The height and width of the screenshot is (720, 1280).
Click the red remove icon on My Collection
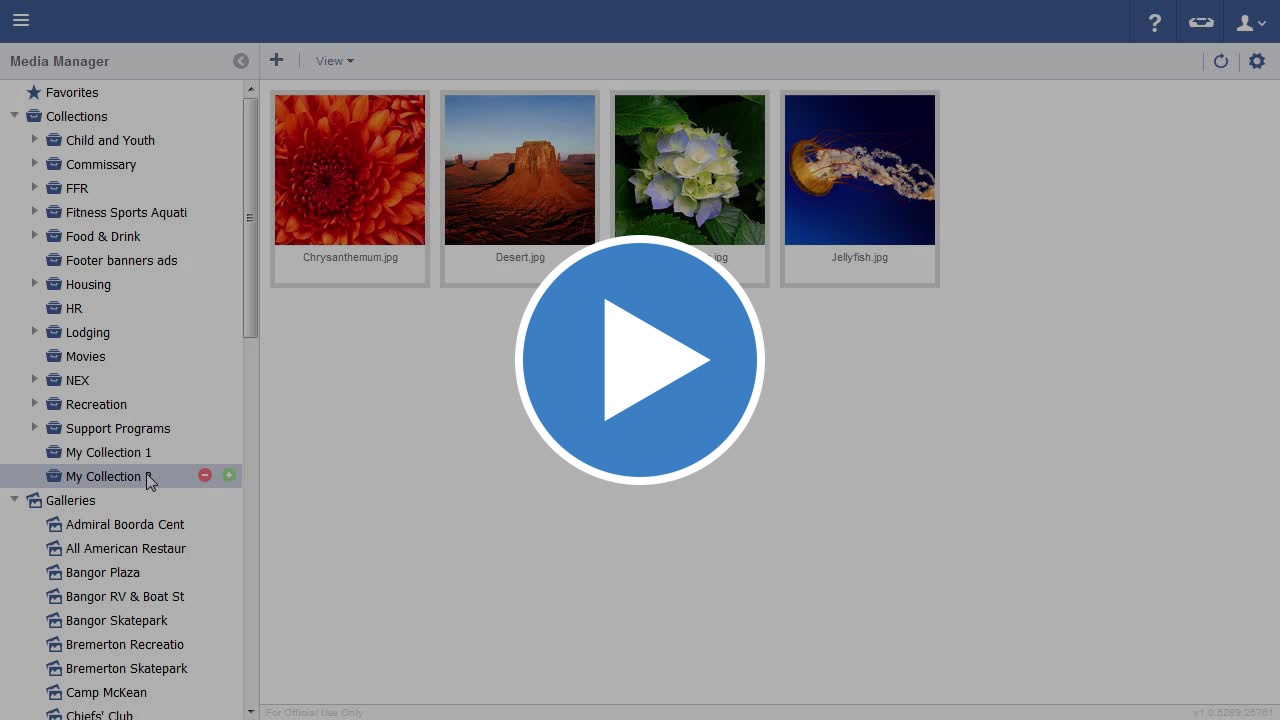[205, 476]
